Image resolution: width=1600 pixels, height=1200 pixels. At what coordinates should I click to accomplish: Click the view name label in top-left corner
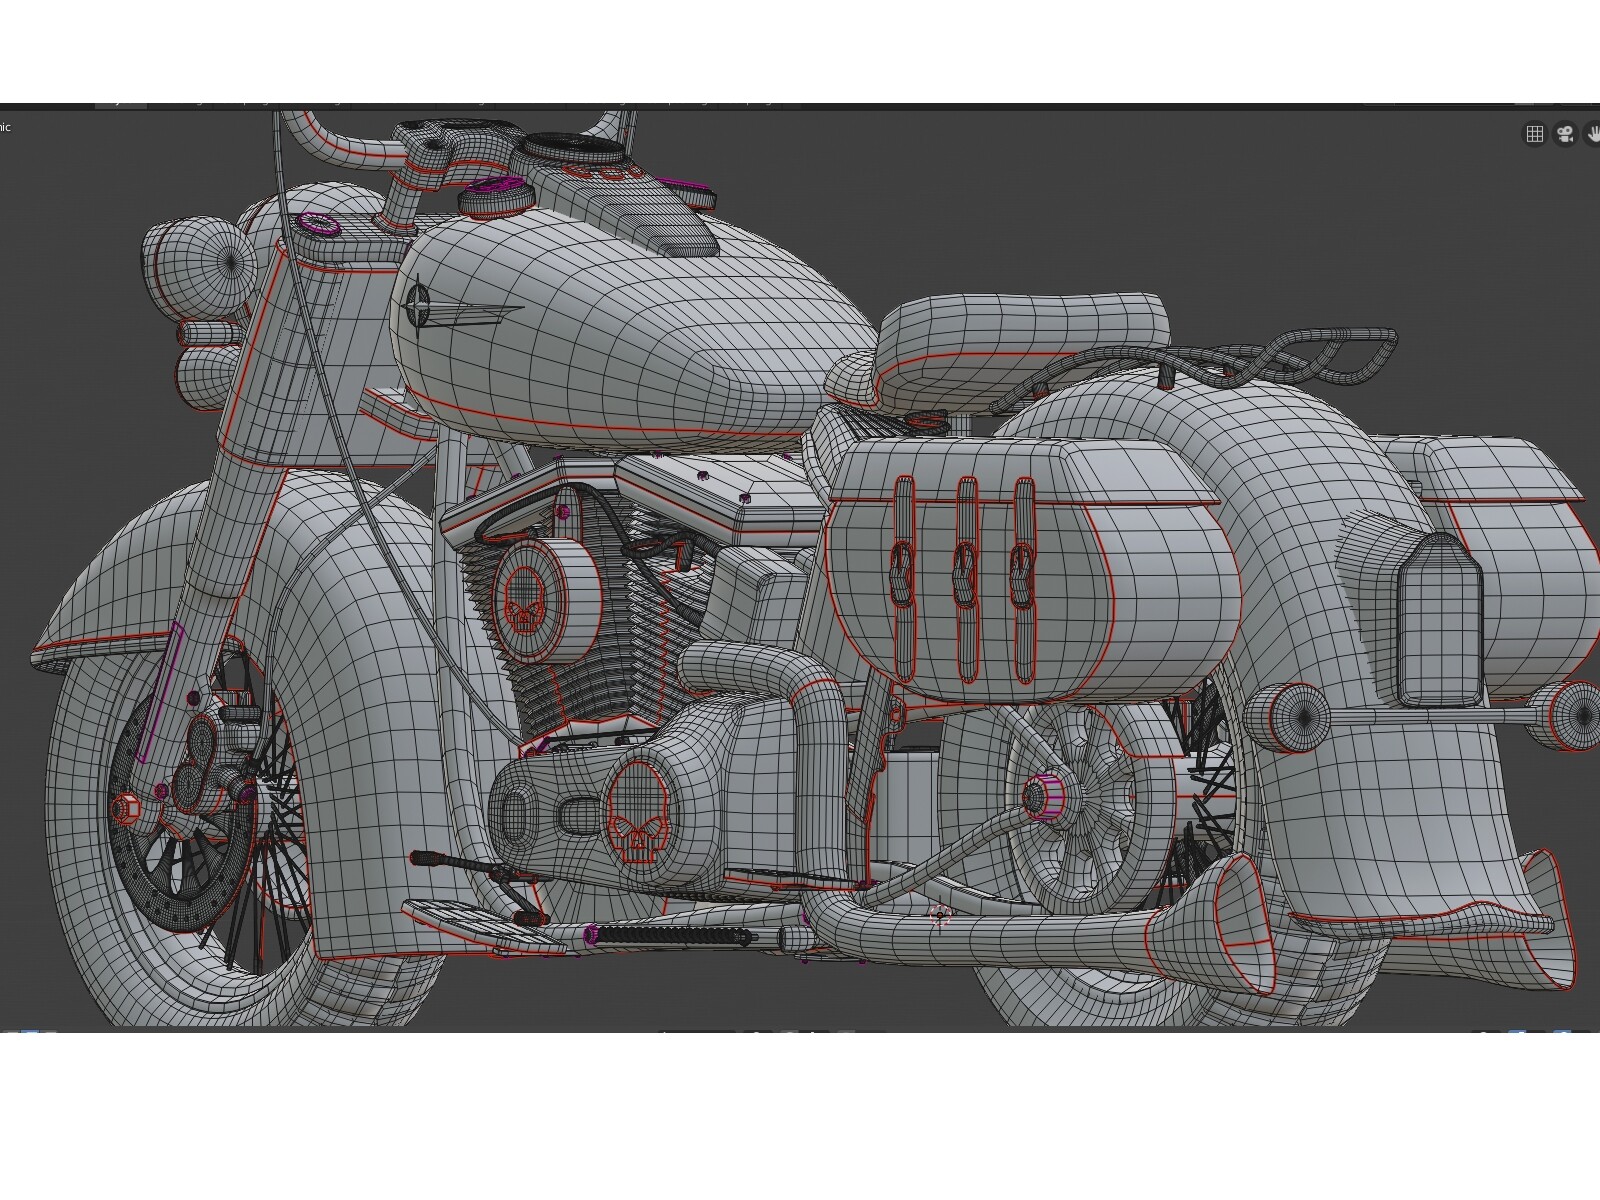pos(8,128)
